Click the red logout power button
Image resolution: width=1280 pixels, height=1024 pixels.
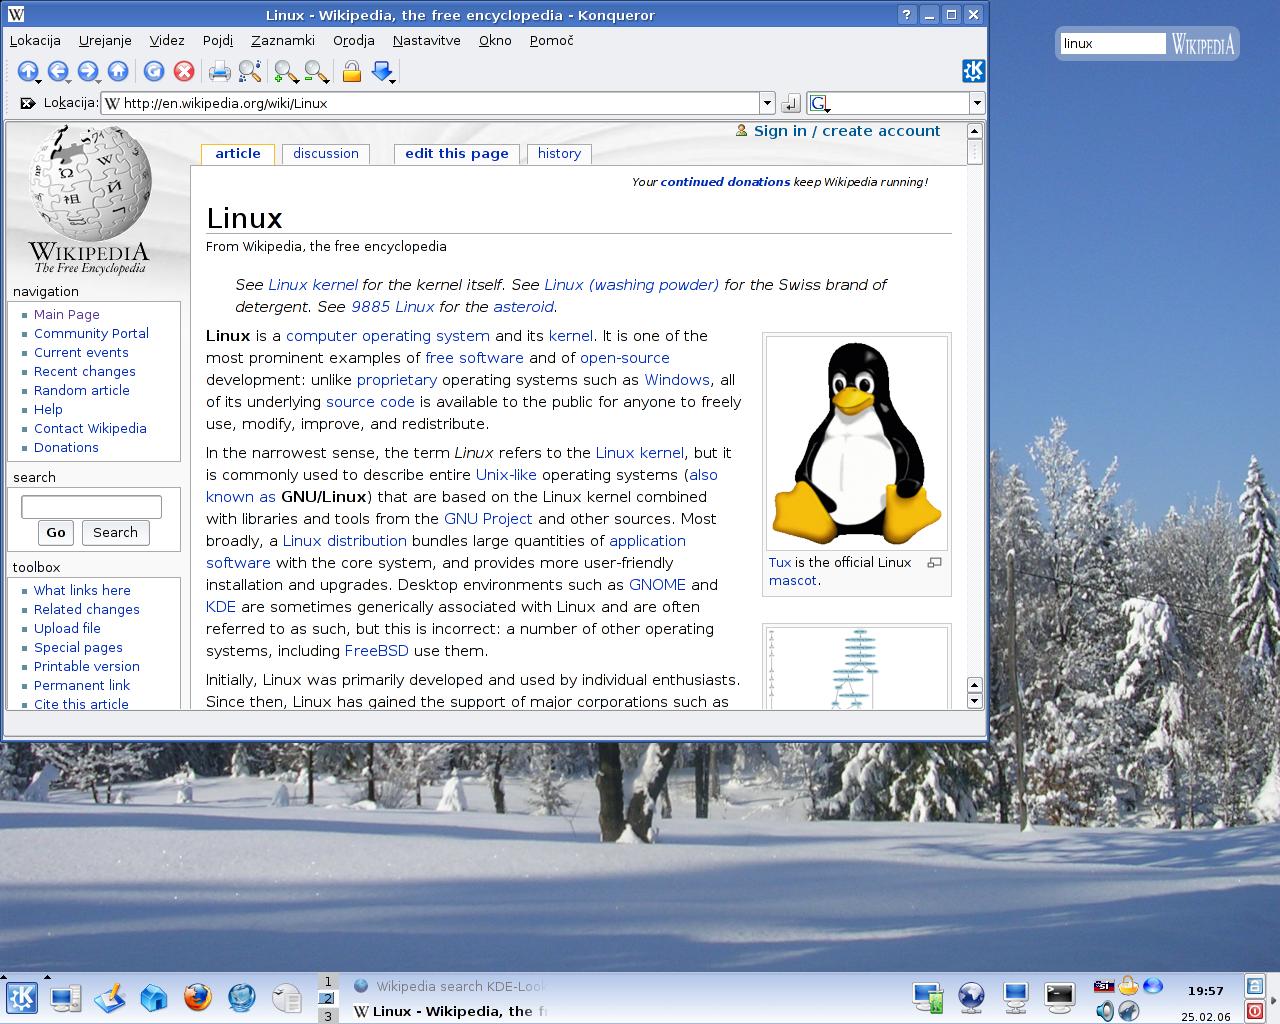(x=1254, y=1011)
